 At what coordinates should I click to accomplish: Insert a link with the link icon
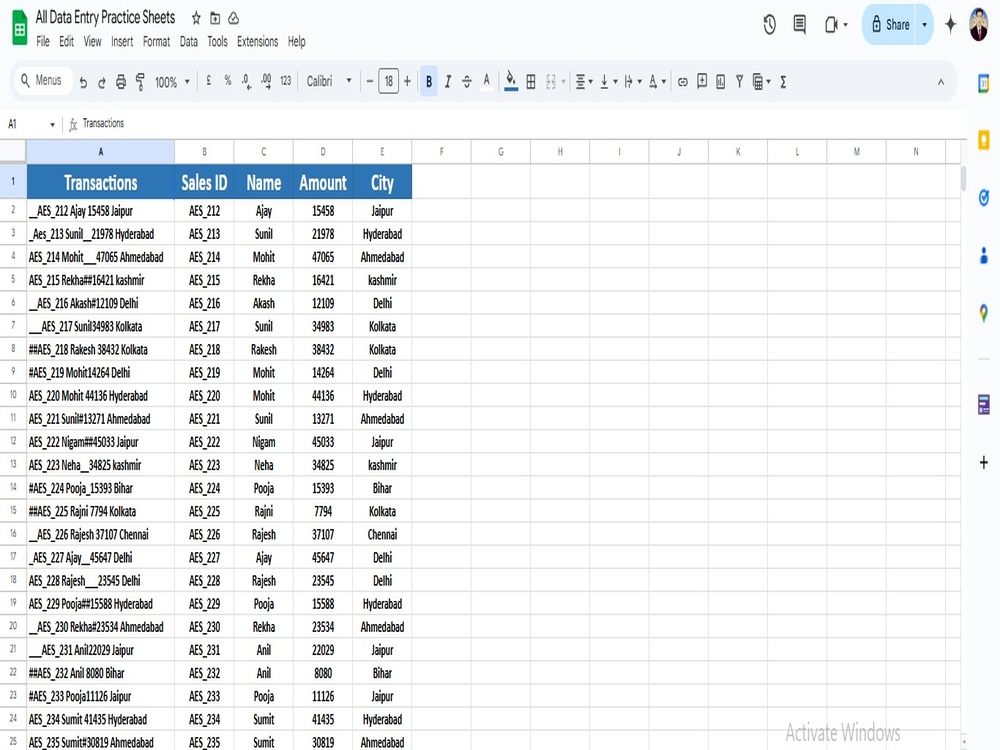coord(682,82)
